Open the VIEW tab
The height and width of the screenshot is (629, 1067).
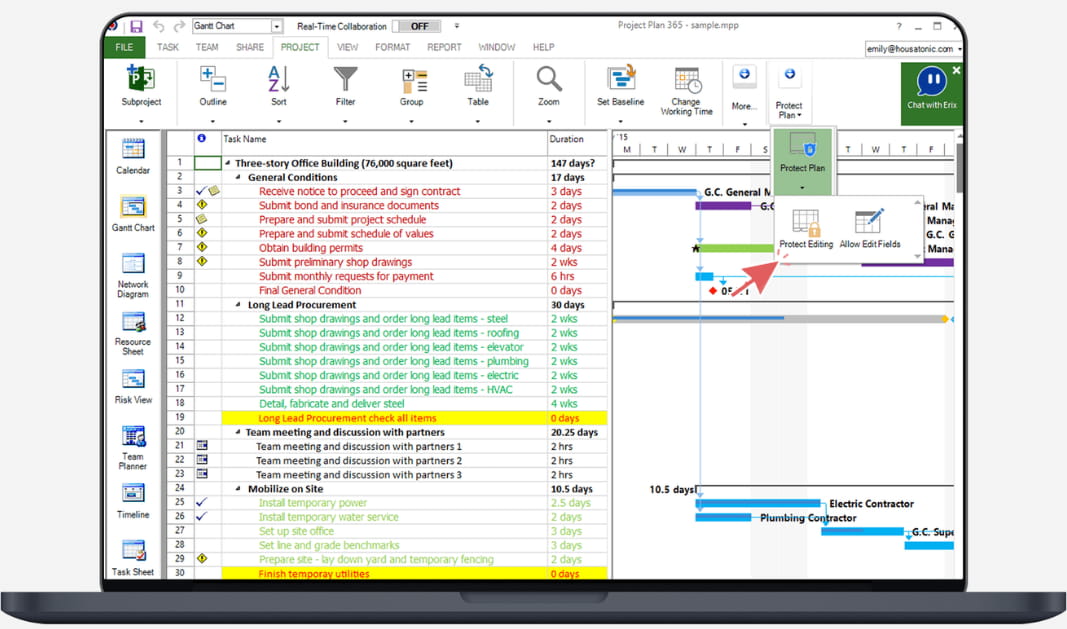click(x=347, y=47)
